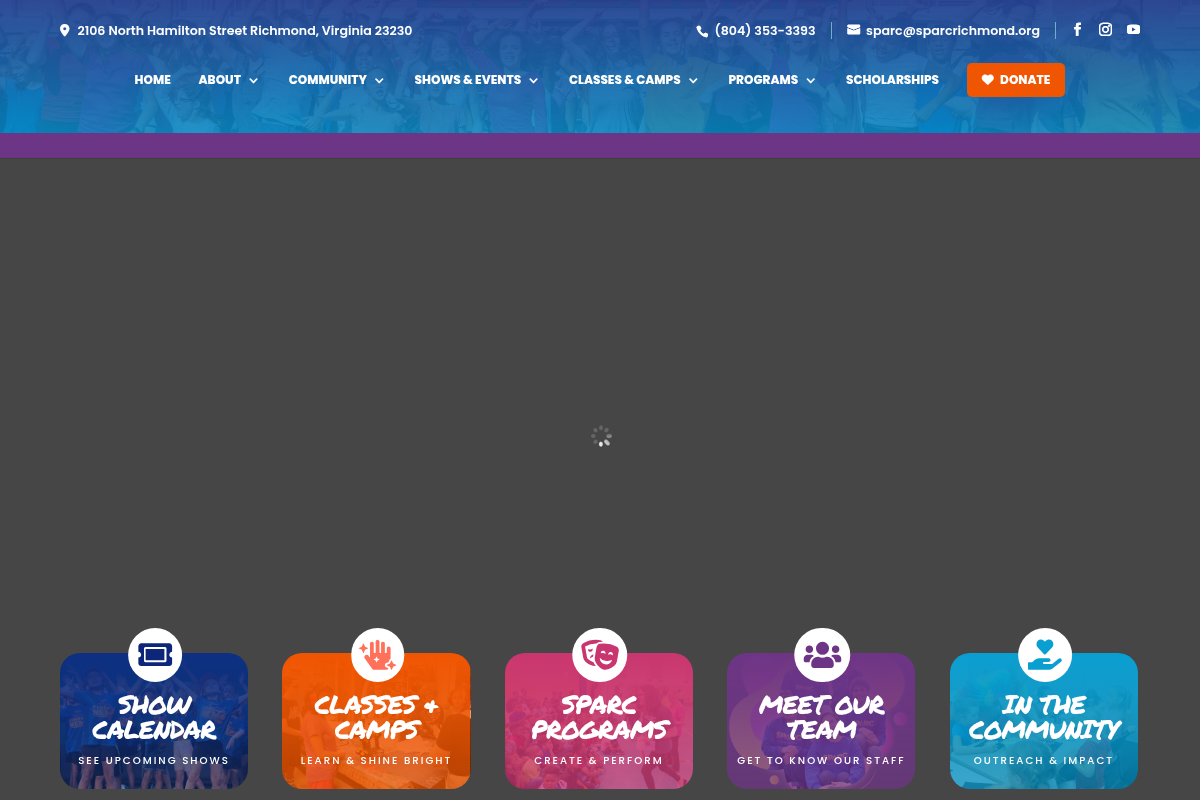The width and height of the screenshot is (1200, 800).
Task: Open the CLASSES & CAMPS navigation dropdown
Action: tap(692, 81)
